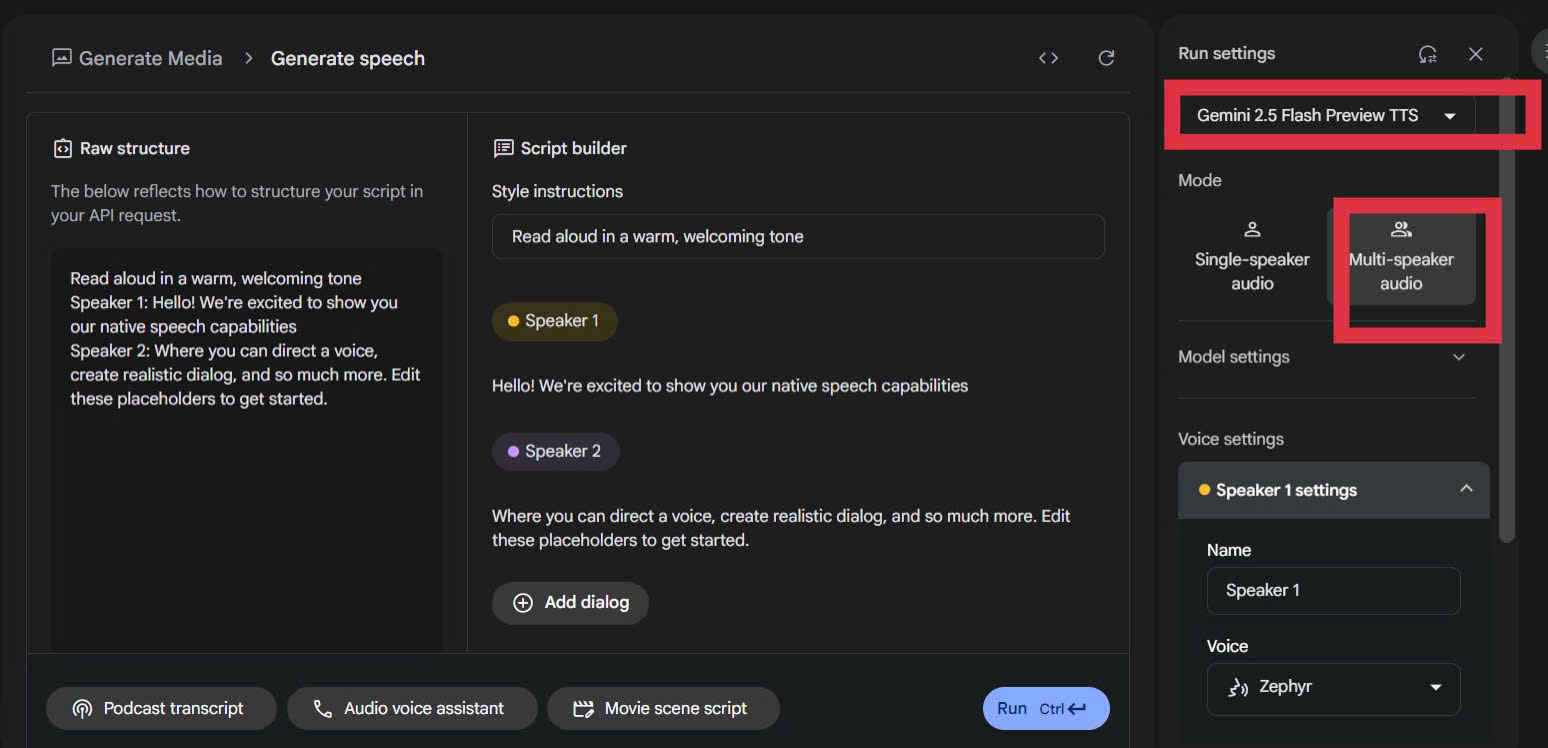This screenshot has height=748, width=1548.
Task: Click the Run settings reset icon
Action: click(1428, 54)
